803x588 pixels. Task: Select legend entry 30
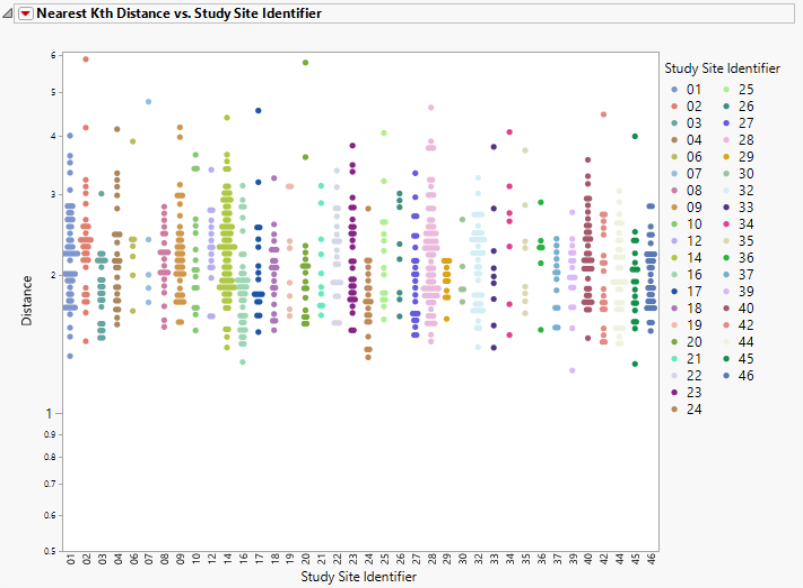(x=738, y=174)
